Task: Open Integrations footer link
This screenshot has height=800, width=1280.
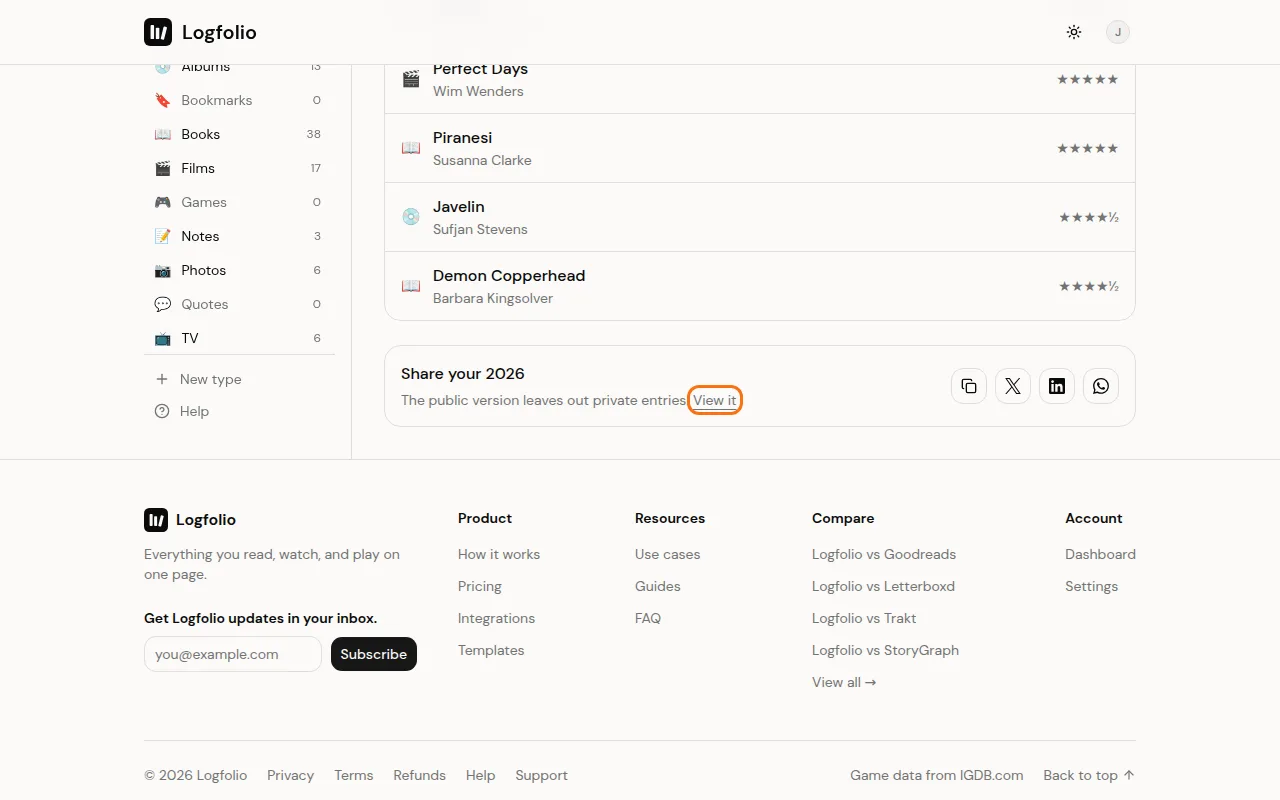Action: tap(496, 618)
